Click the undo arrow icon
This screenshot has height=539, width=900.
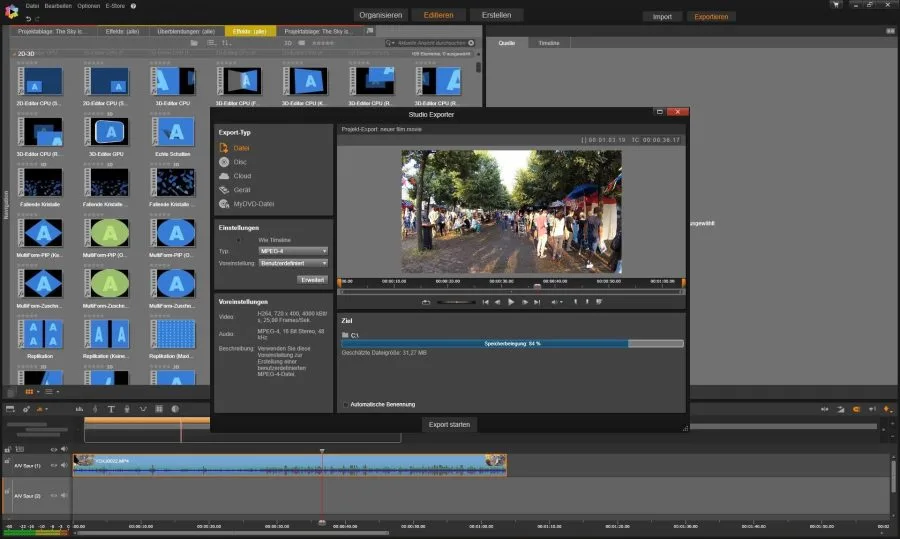point(28,19)
